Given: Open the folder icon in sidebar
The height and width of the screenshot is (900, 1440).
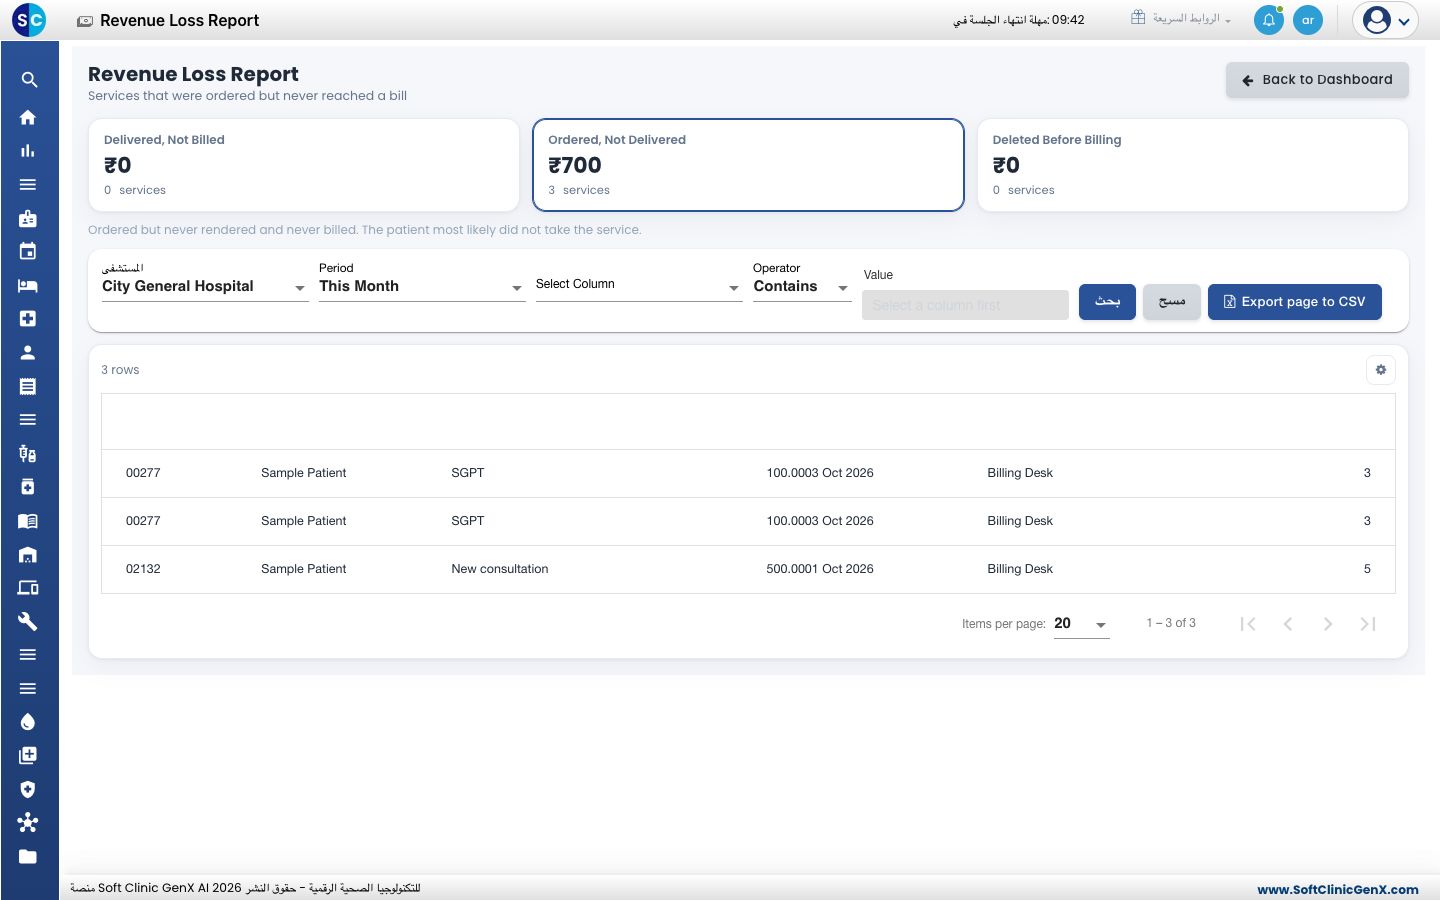Looking at the screenshot, I should click(x=28, y=856).
